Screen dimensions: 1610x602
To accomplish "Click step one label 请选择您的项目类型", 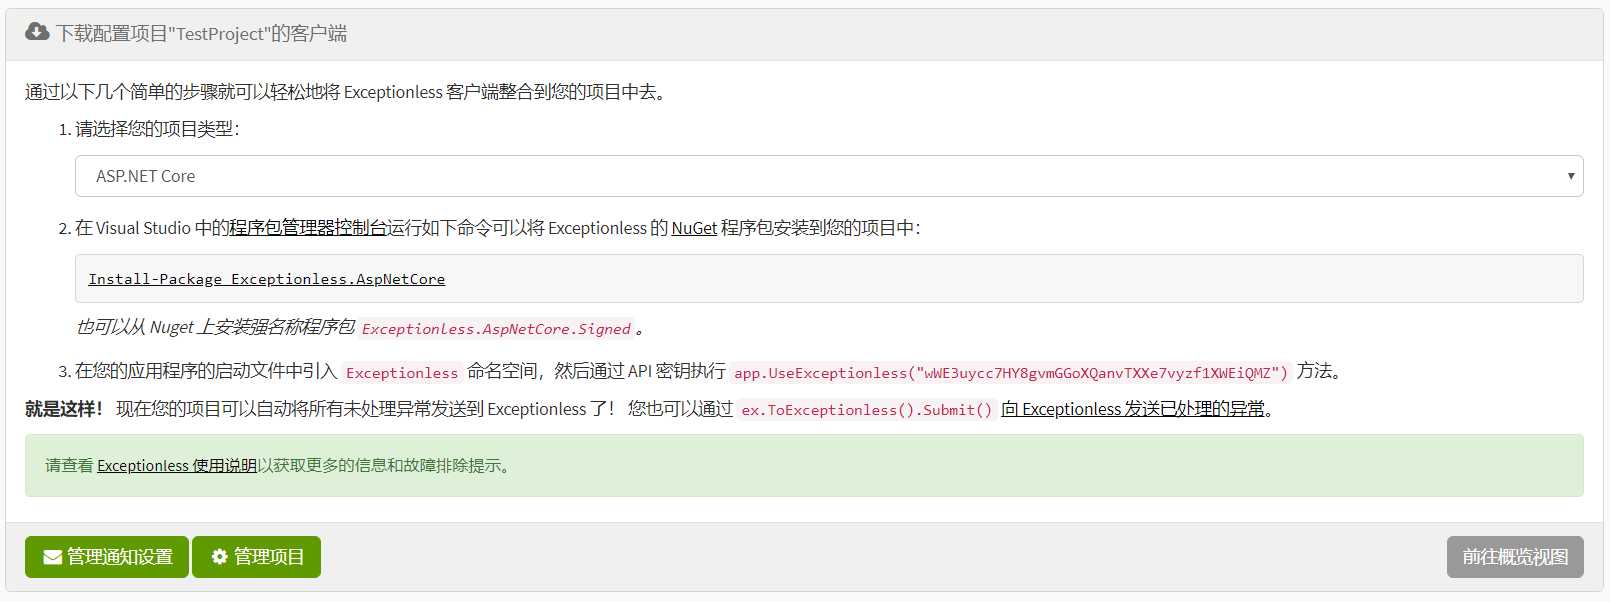I will pos(157,129).
